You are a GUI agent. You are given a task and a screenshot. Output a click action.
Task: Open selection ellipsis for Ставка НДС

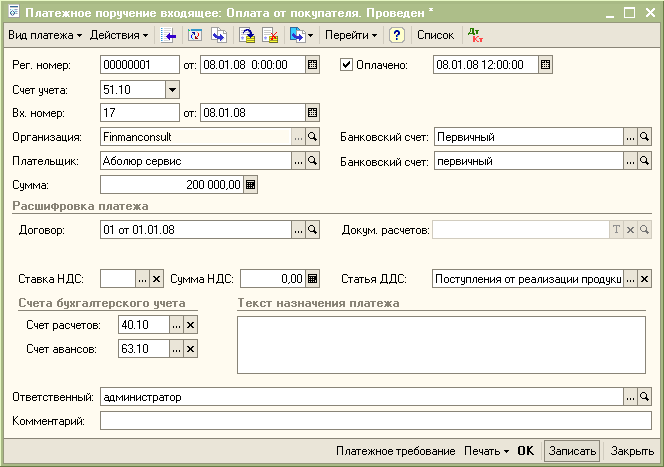coord(142,279)
